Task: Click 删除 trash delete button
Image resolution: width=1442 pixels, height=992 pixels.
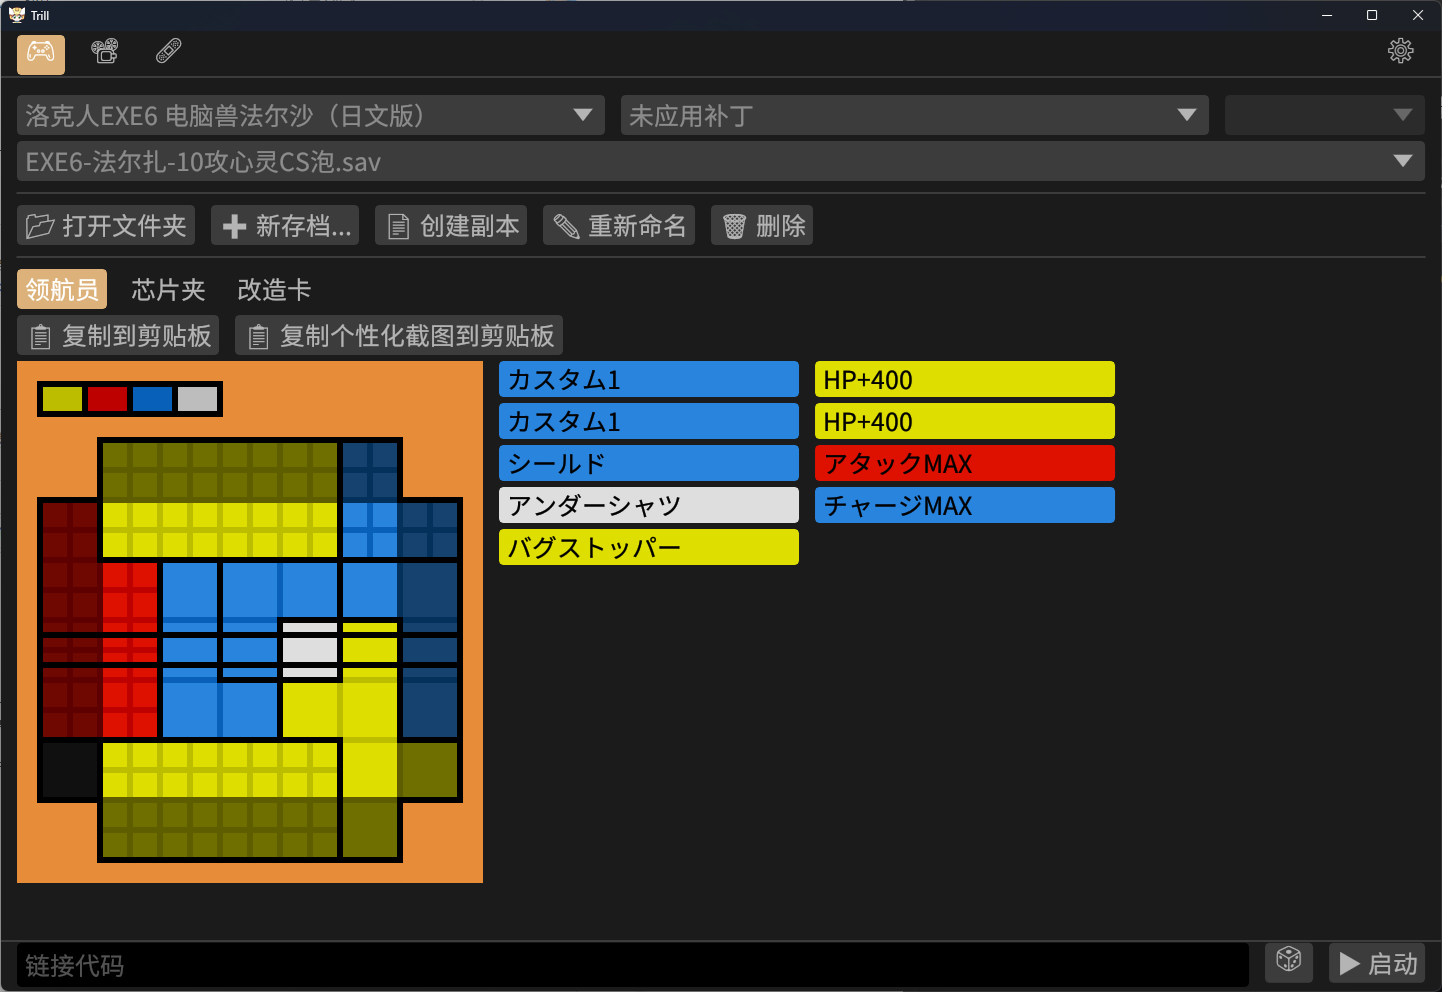Action: (762, 226)
